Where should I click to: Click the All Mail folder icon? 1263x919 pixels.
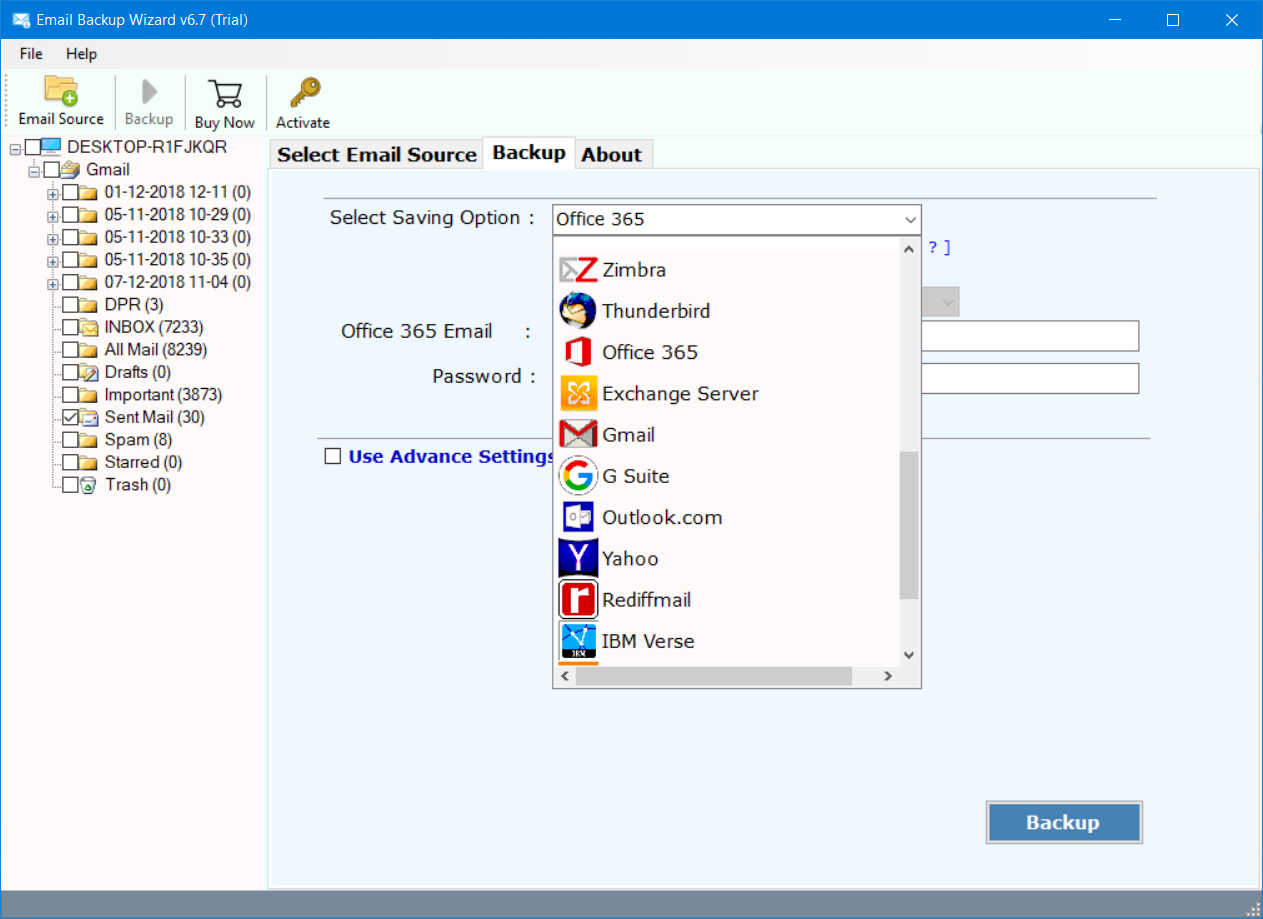pos(90,350)
